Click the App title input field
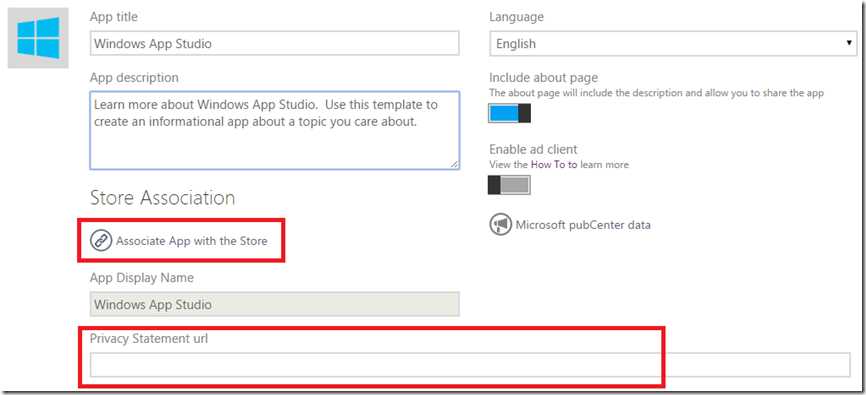The width and height of the screenshot is (866, 395). [274, 43]
